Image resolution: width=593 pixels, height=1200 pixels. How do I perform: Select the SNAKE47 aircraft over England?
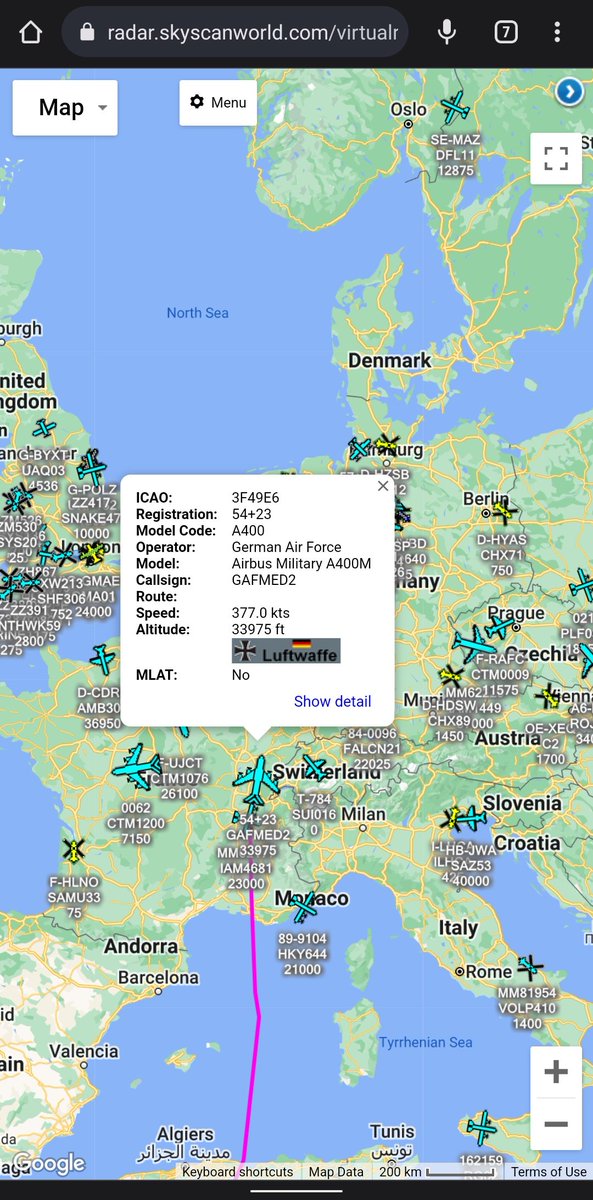[x=91, y=467]
